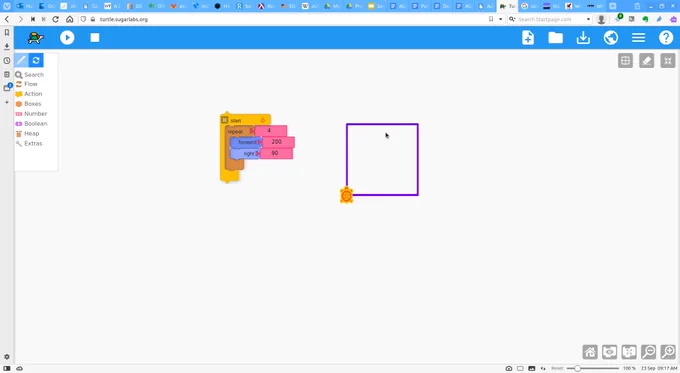Open the search engine dropdown arrow

pos(588,19)
